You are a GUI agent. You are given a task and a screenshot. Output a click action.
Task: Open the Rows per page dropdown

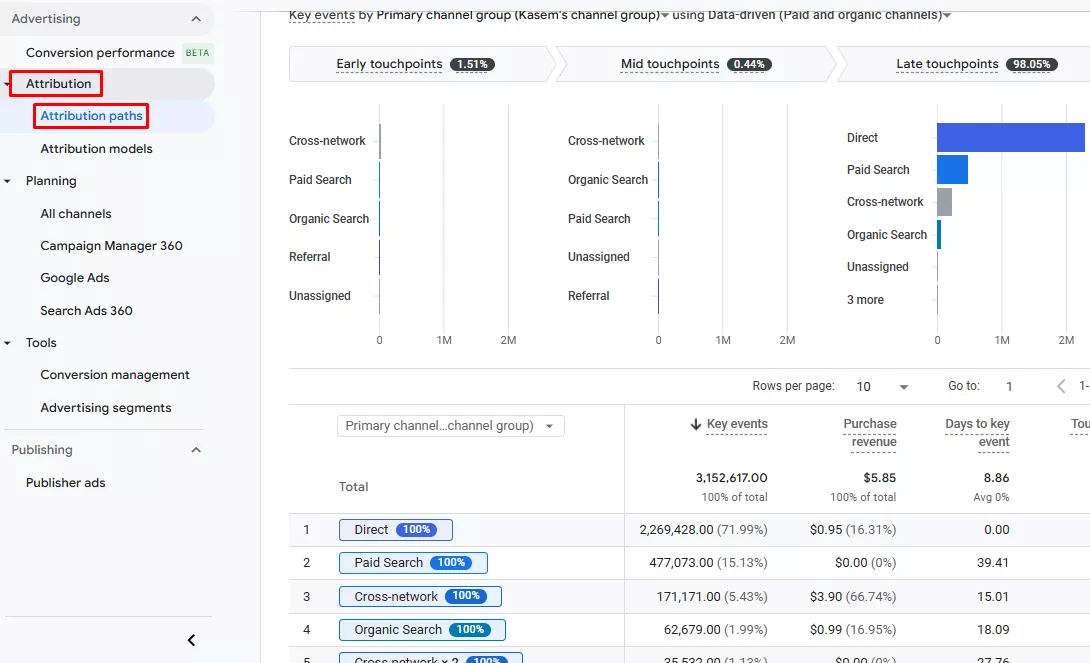[883, 387]
